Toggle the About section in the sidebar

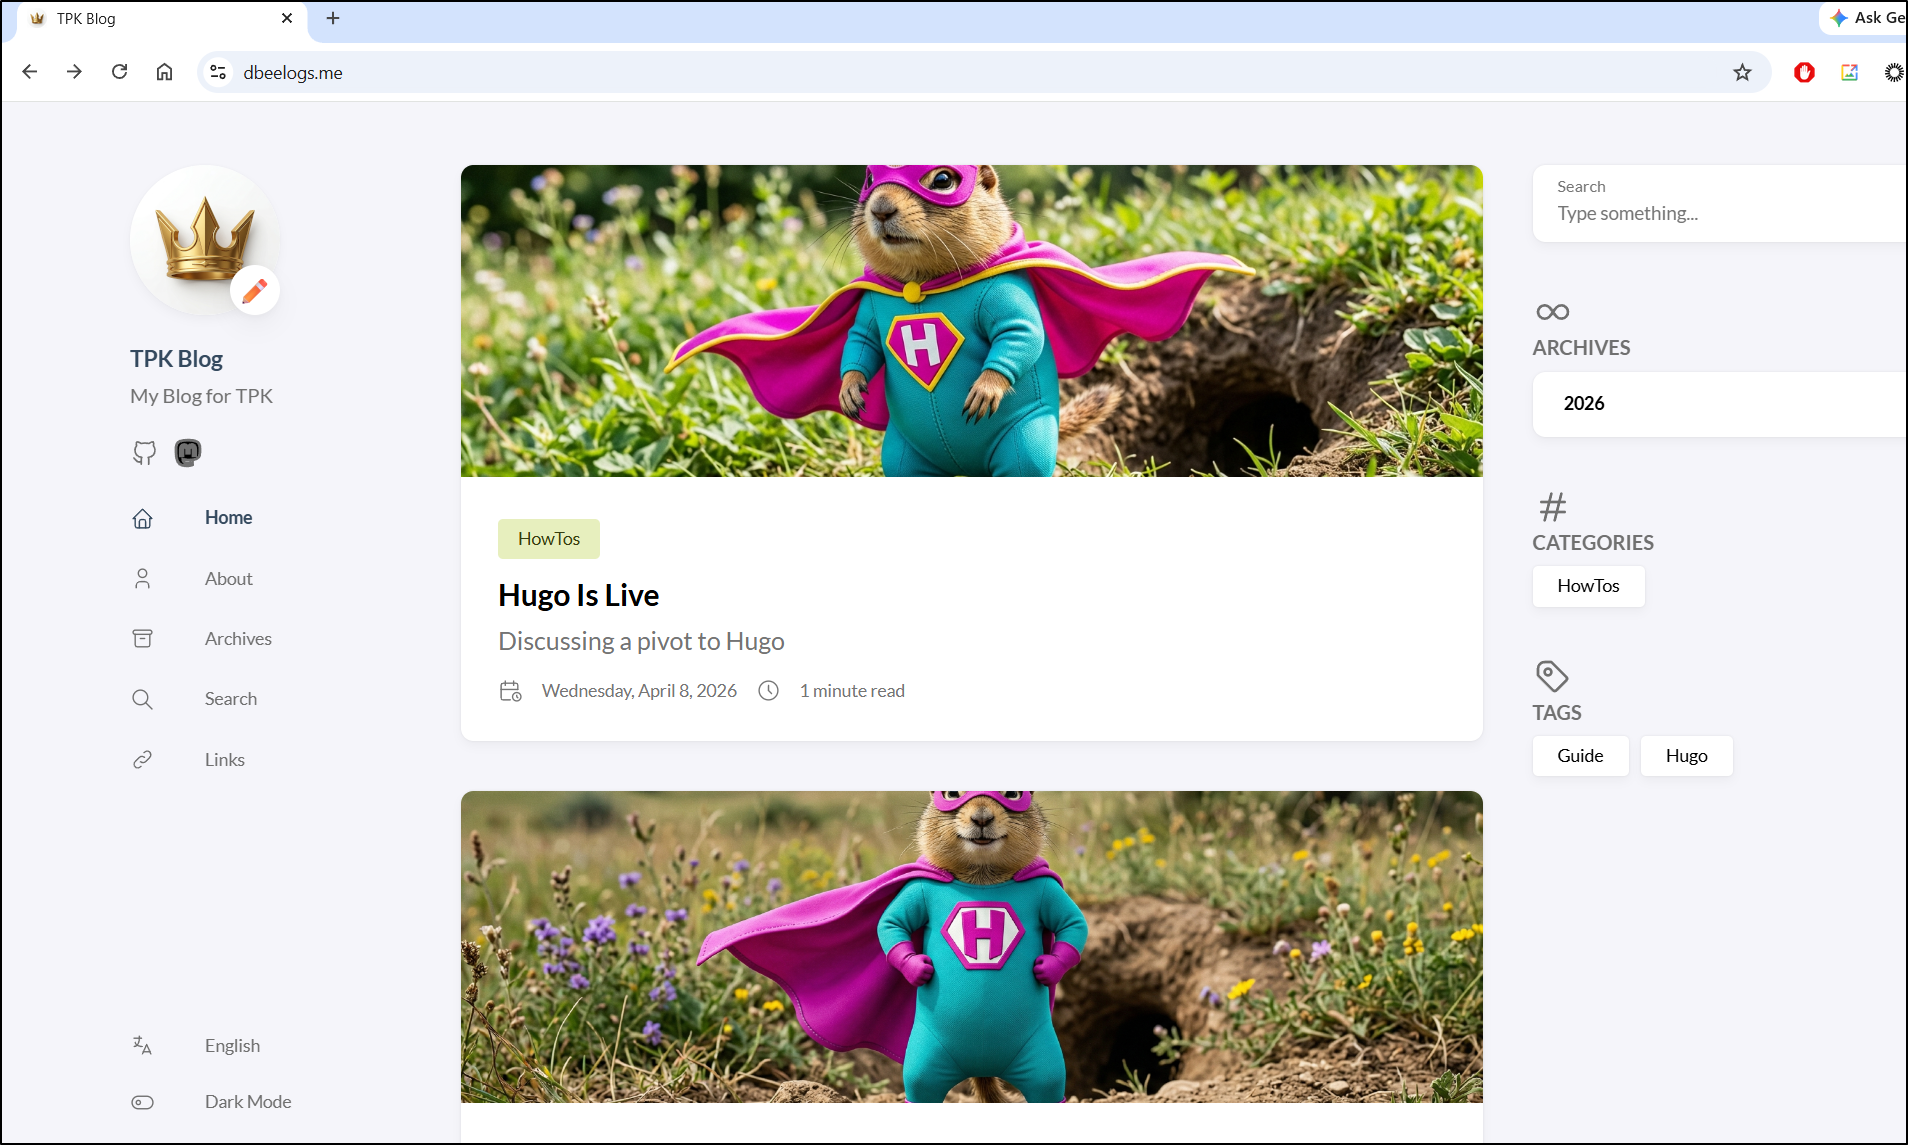228,578
